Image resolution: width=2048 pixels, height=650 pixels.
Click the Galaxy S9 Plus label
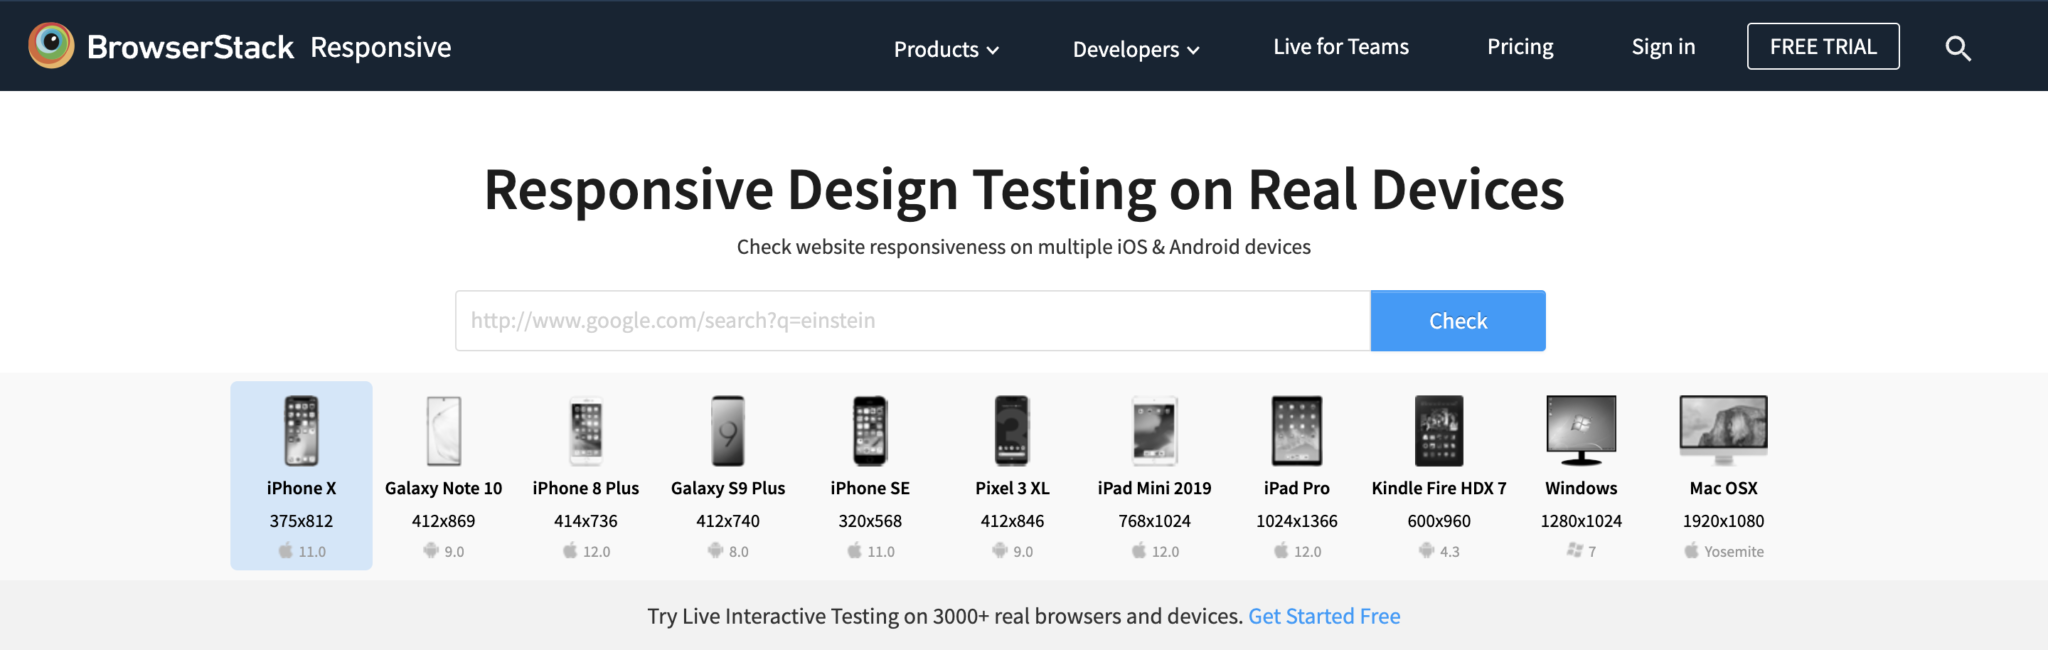728,488
